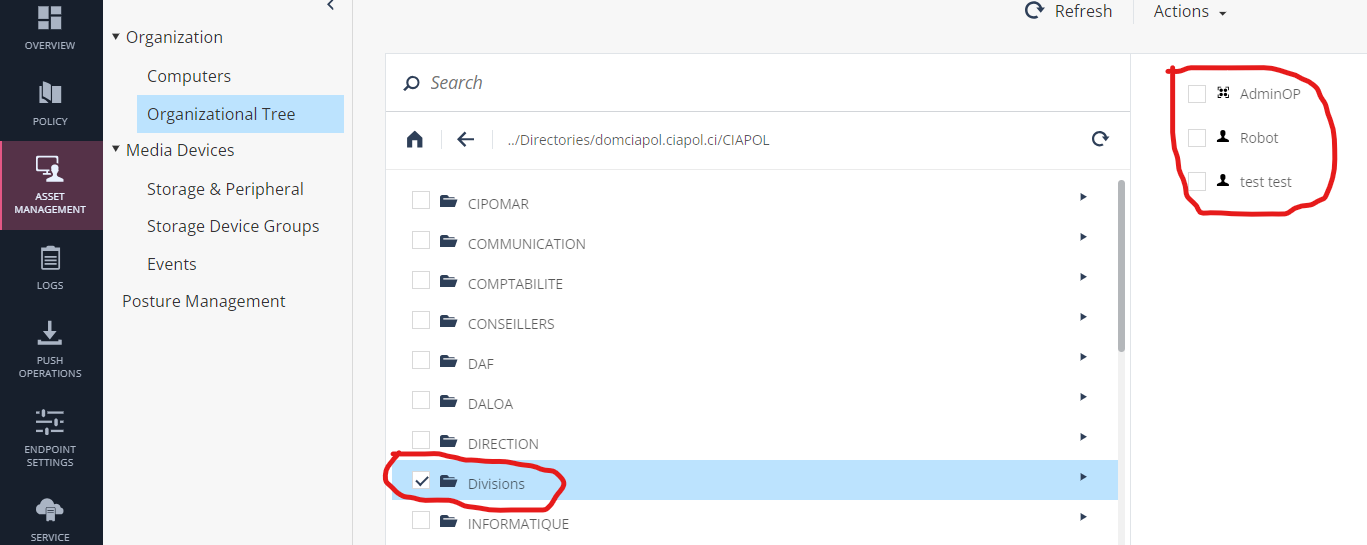Viewport: 1367px width, 545px height.
Task: Check the AdminOP checkbox
Action: 1196,94
